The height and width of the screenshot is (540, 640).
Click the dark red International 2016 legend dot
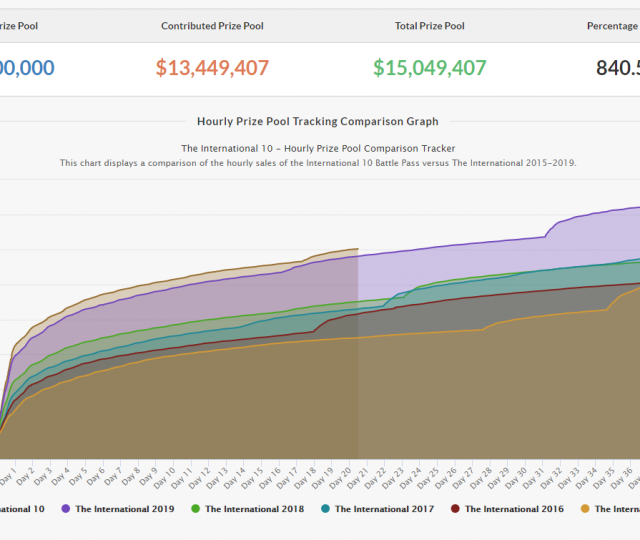tap(456, 509)
